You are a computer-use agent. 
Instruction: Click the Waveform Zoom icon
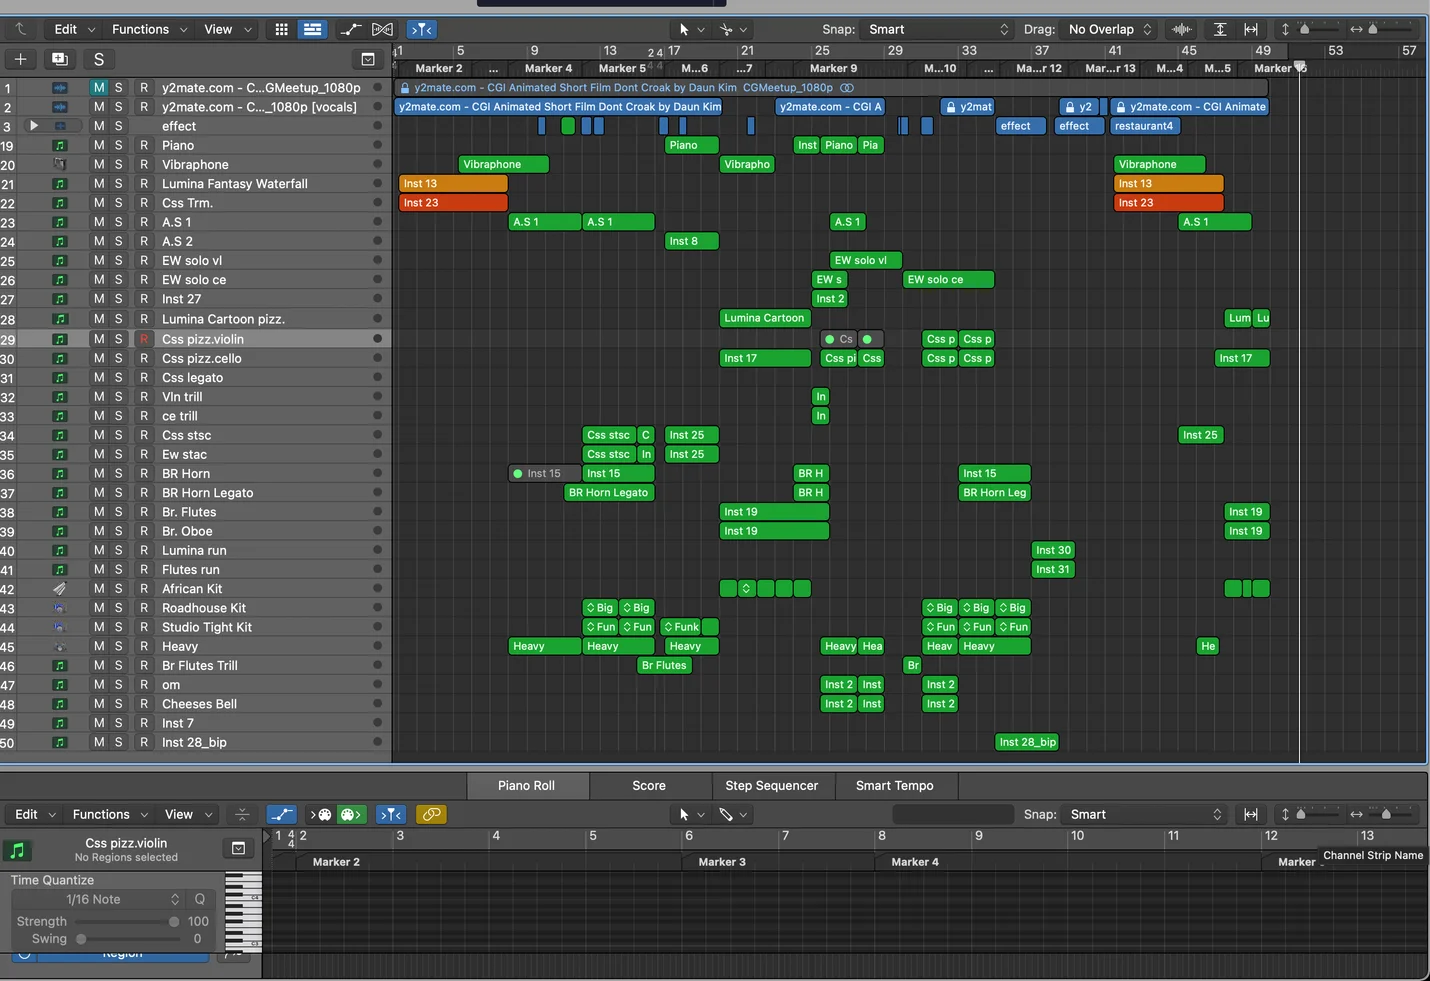(1182, 29)
